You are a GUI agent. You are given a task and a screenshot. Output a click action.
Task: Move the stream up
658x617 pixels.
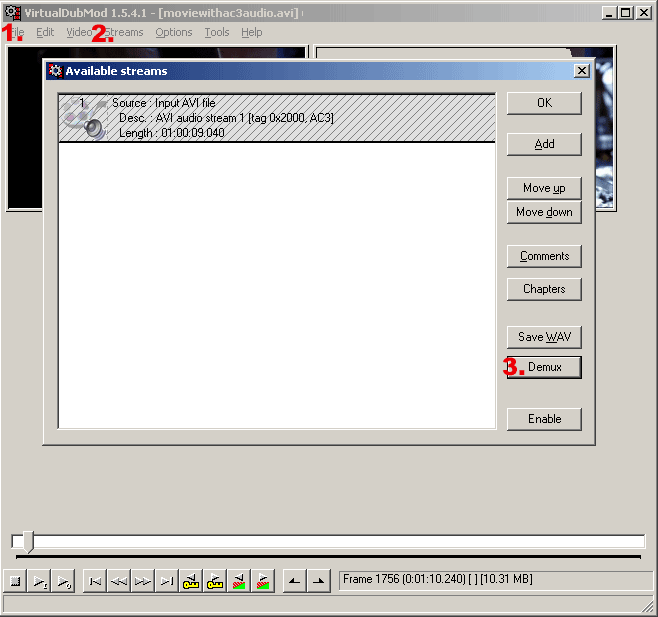[x=544, y=188]
